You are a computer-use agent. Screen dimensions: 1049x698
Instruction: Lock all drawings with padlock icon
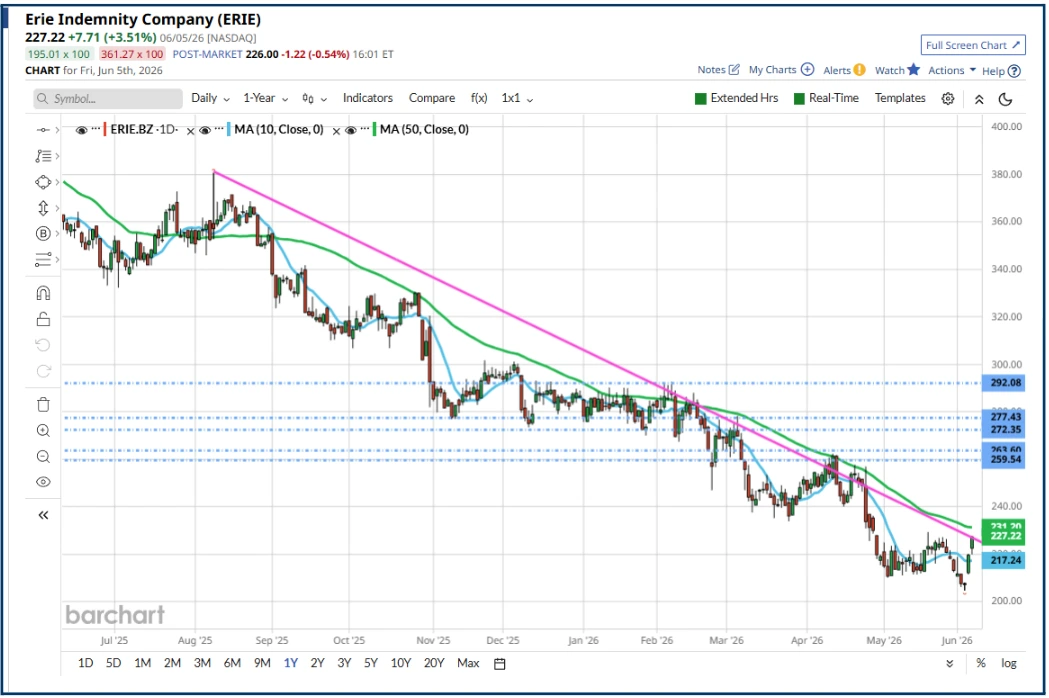point(43,319)
